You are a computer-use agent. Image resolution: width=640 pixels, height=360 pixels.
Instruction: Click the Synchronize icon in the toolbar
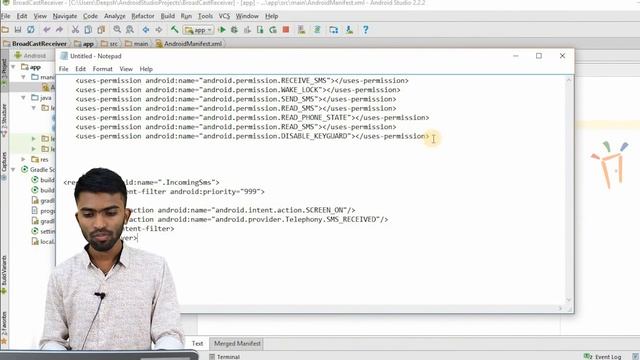coord(31,30)
